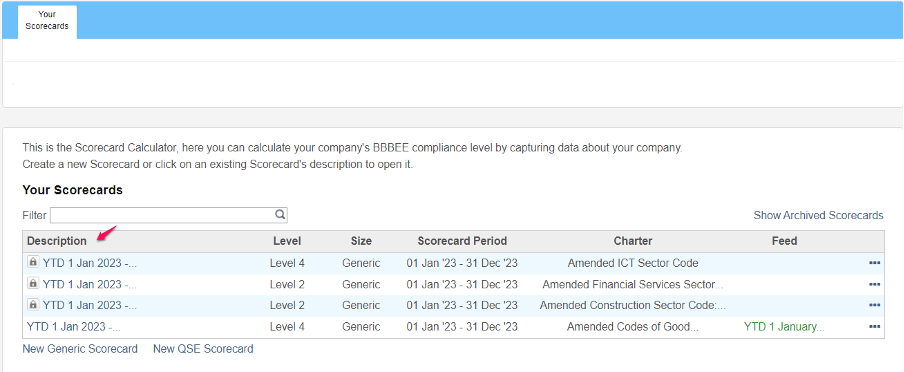Select the Amended Construction Sector Code cell

[633, 305]
